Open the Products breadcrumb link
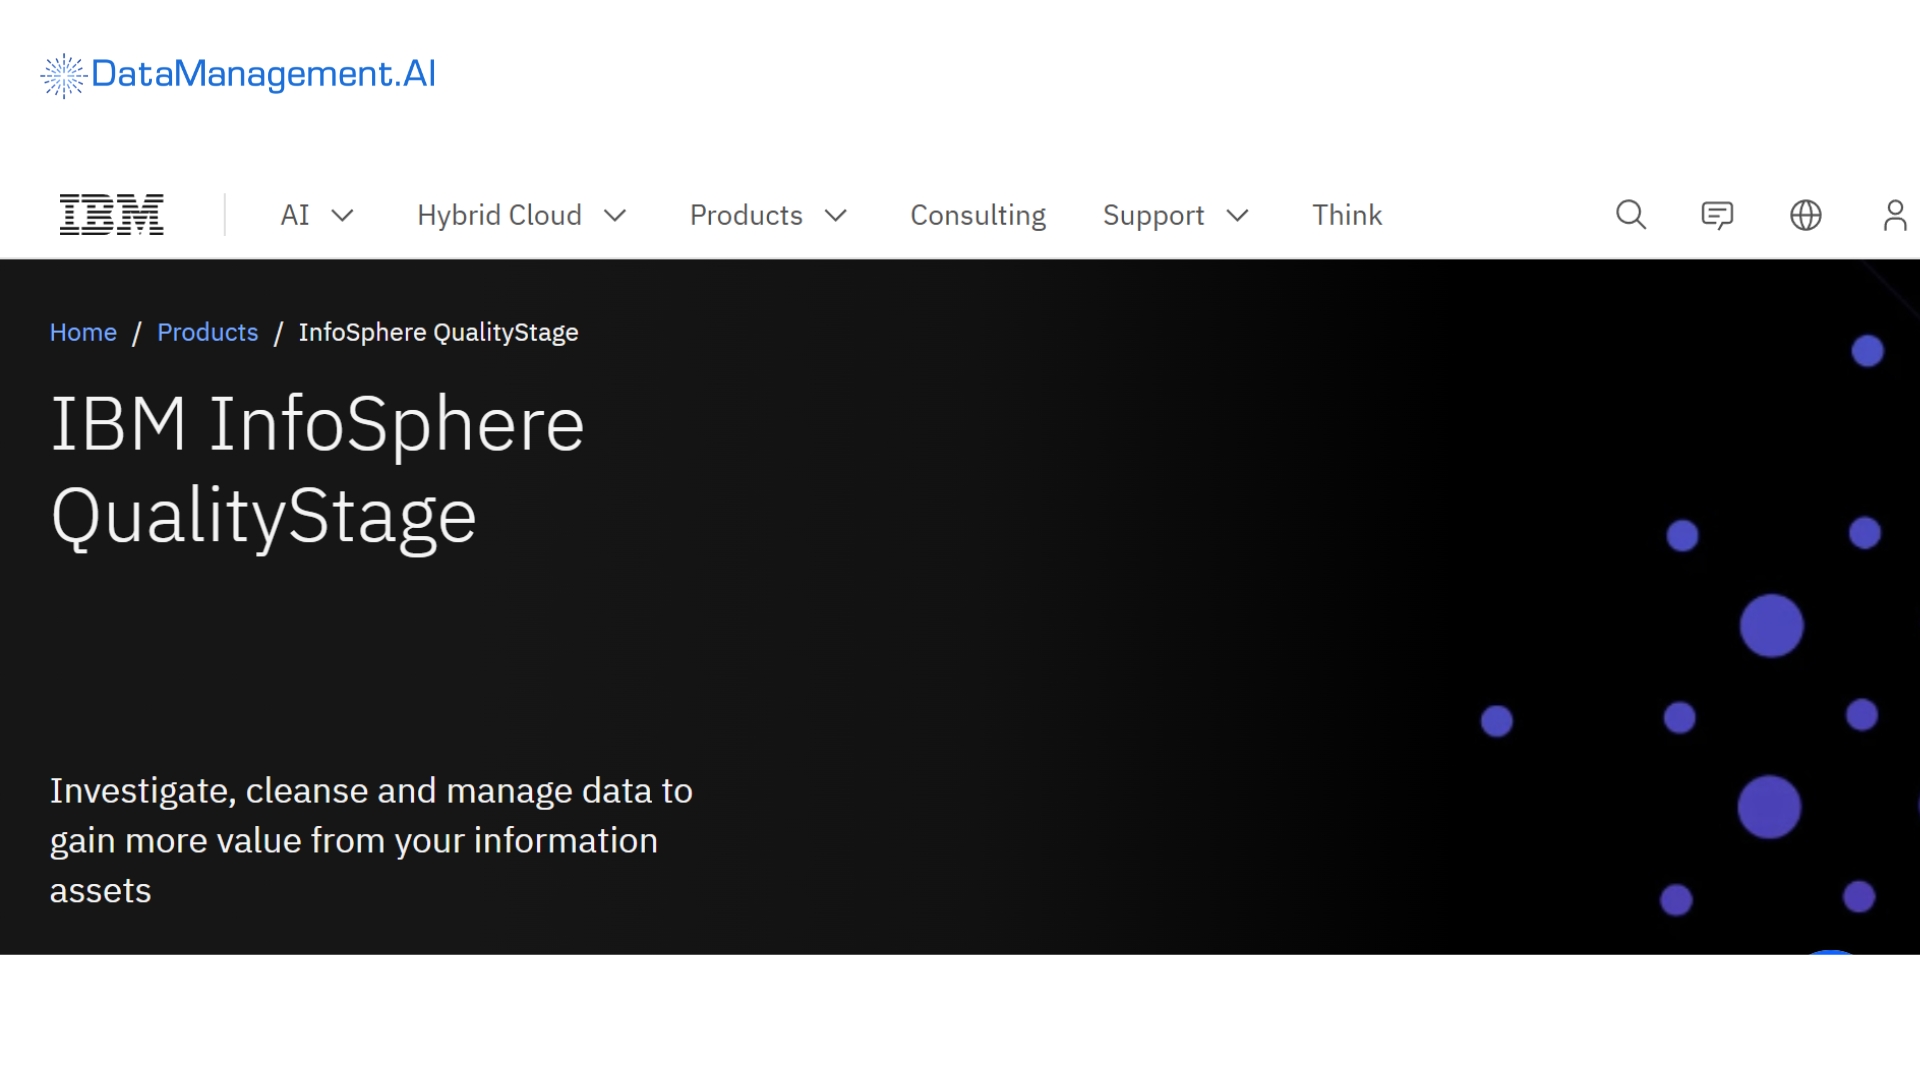 tap(207, 332)
